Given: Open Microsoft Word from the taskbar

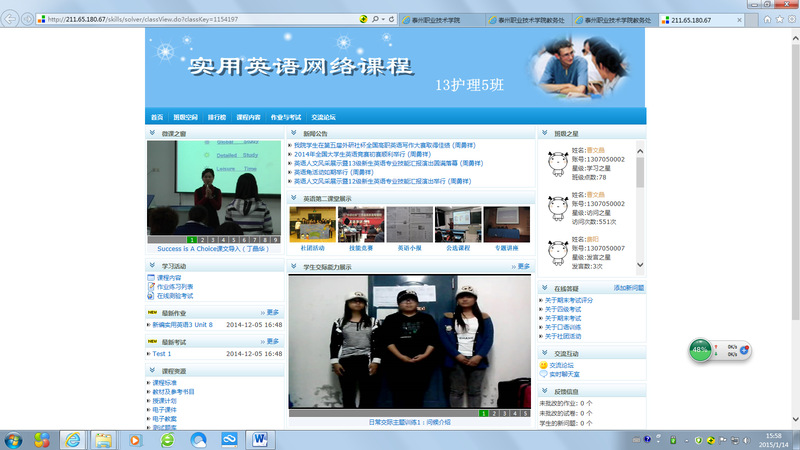Looking at the screenshot, I should (x=260, y=438).
